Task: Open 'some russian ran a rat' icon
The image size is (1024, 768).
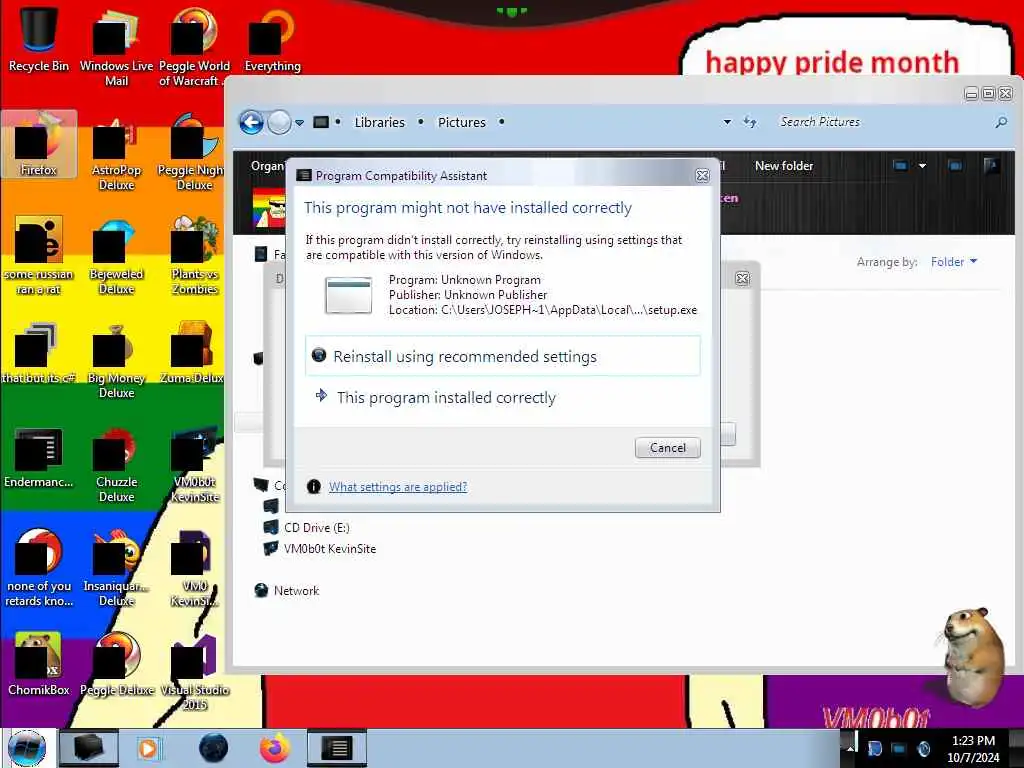Action: [39, 256]
